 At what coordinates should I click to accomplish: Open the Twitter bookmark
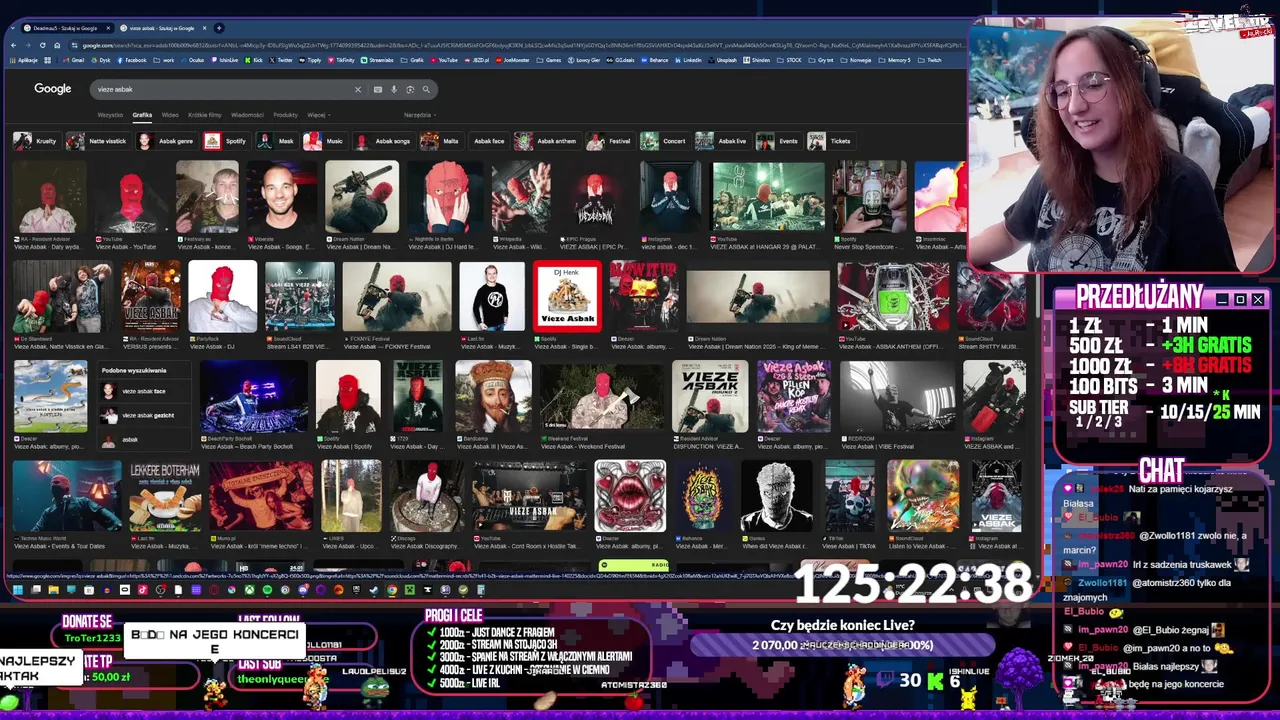(280, 60)
